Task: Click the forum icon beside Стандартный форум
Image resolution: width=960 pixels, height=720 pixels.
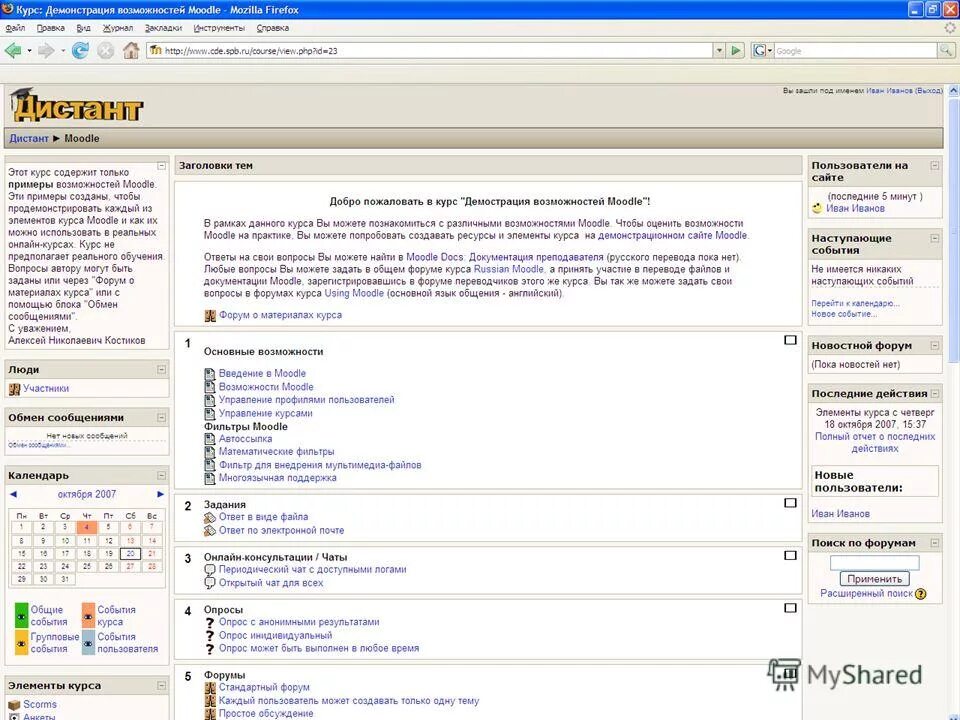Action: 210,688
